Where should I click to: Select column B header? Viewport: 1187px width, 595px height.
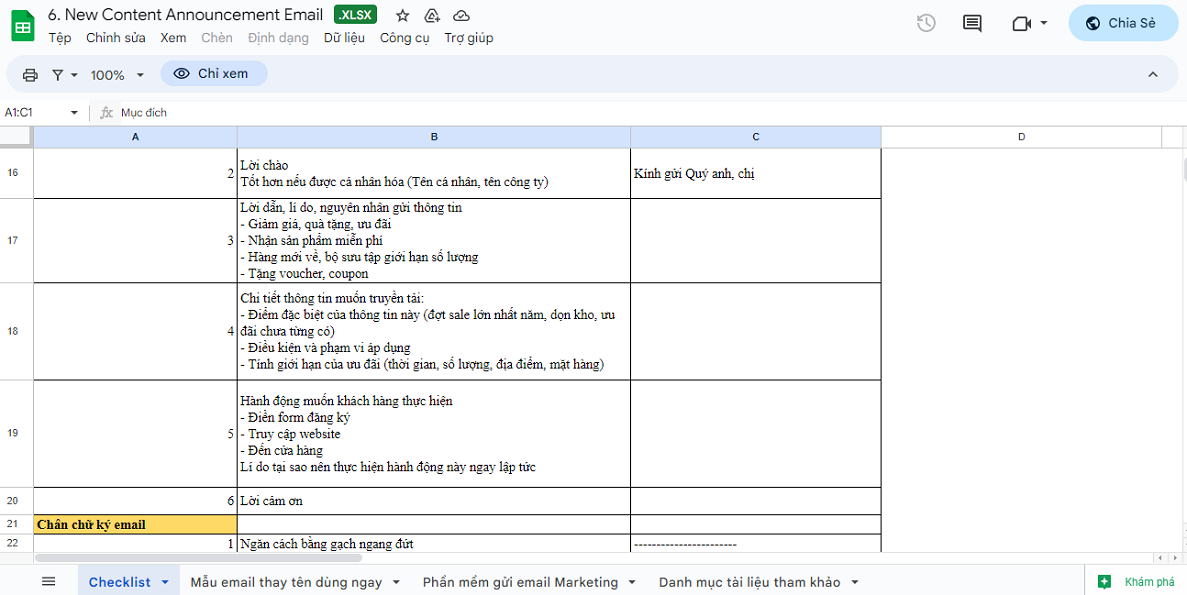(x=434, y=137)
